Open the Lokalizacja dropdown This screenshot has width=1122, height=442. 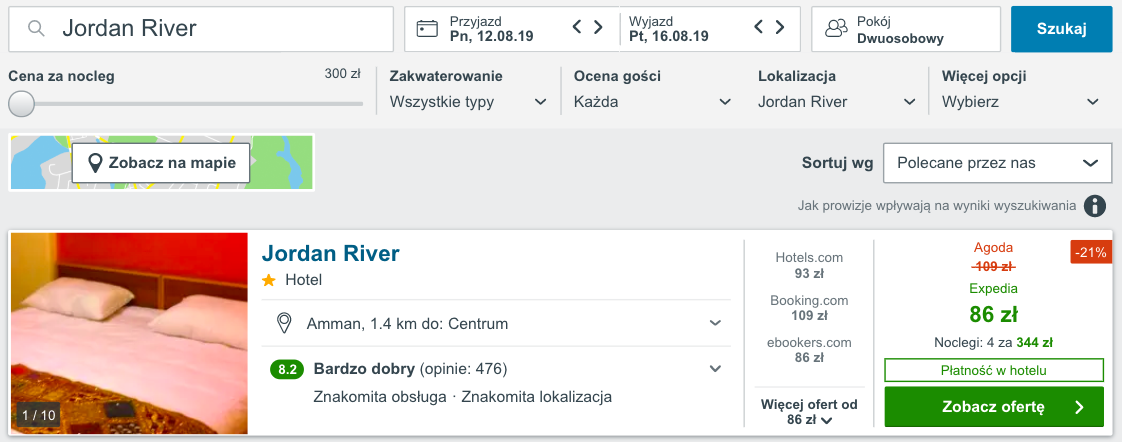837,102
